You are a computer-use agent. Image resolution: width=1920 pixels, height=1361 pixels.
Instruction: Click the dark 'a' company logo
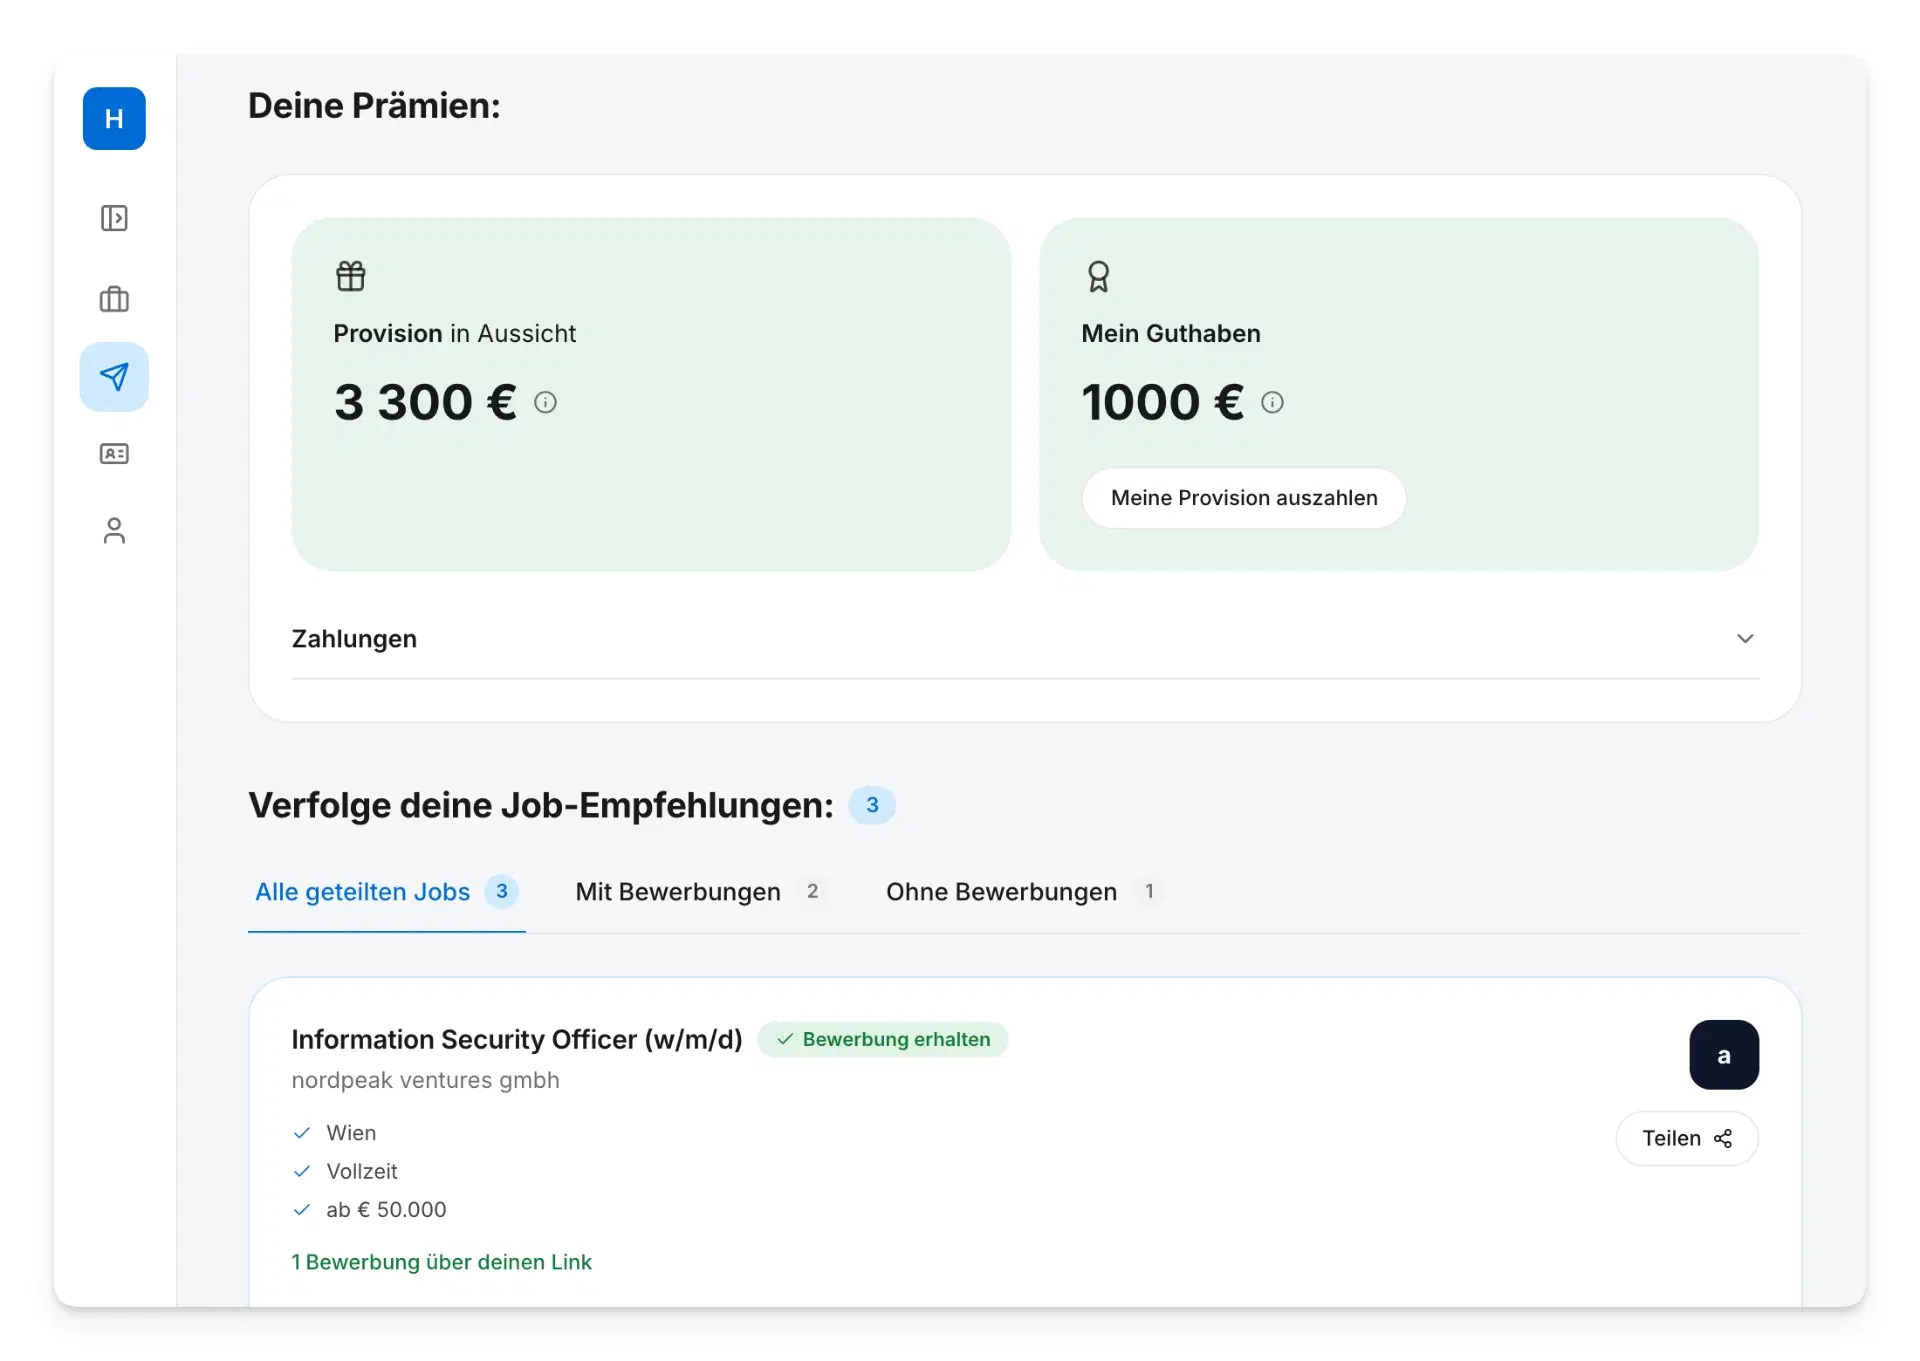click(1723, 1055)
